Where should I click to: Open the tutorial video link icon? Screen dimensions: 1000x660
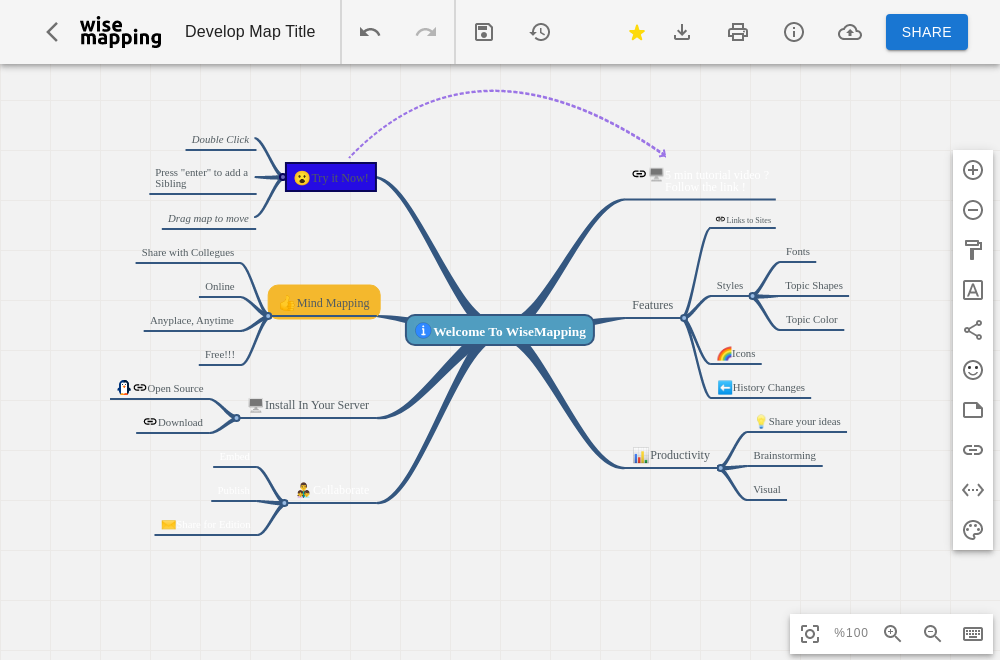[639, 173]
